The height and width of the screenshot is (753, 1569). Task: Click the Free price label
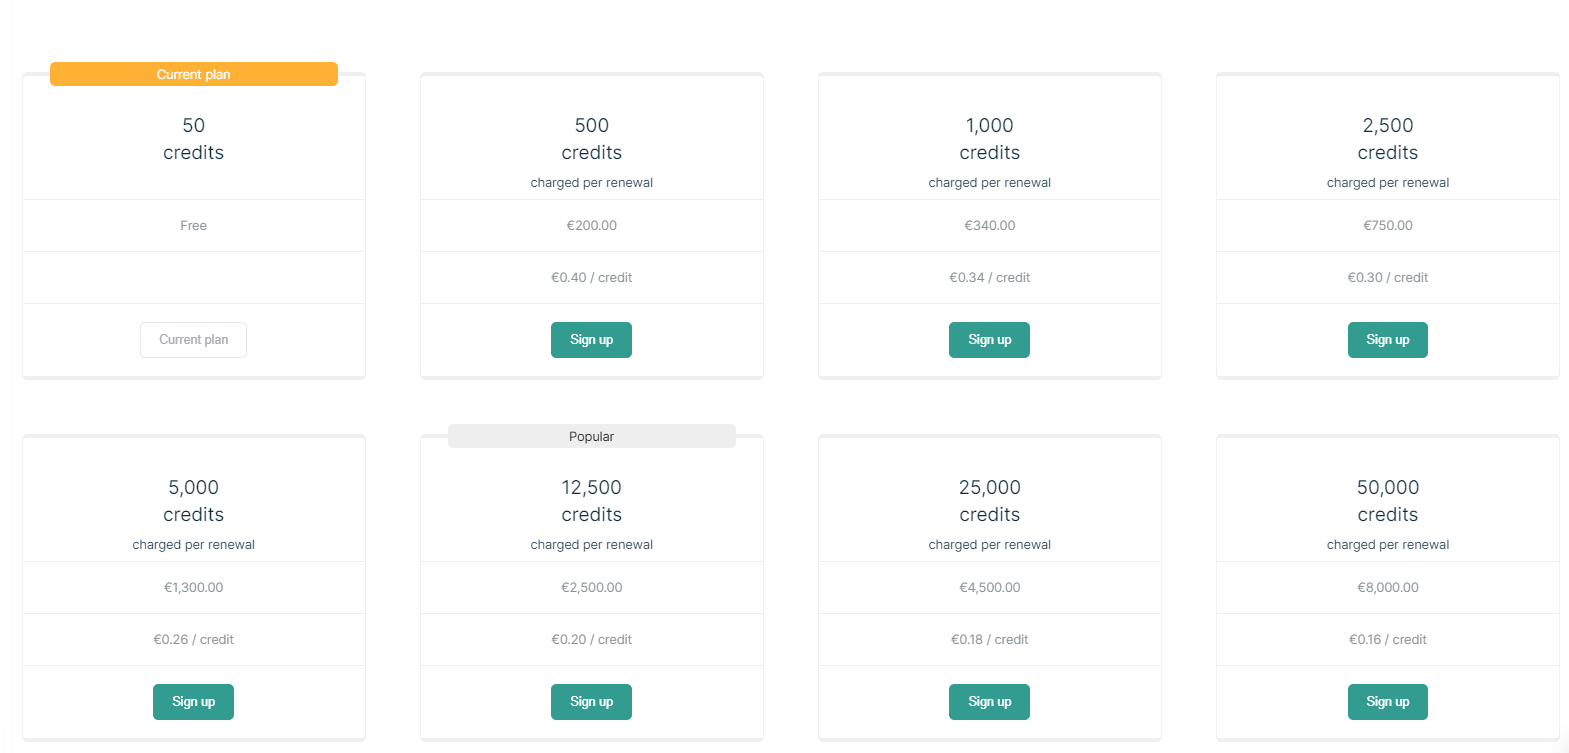click(x=194, y=226)
